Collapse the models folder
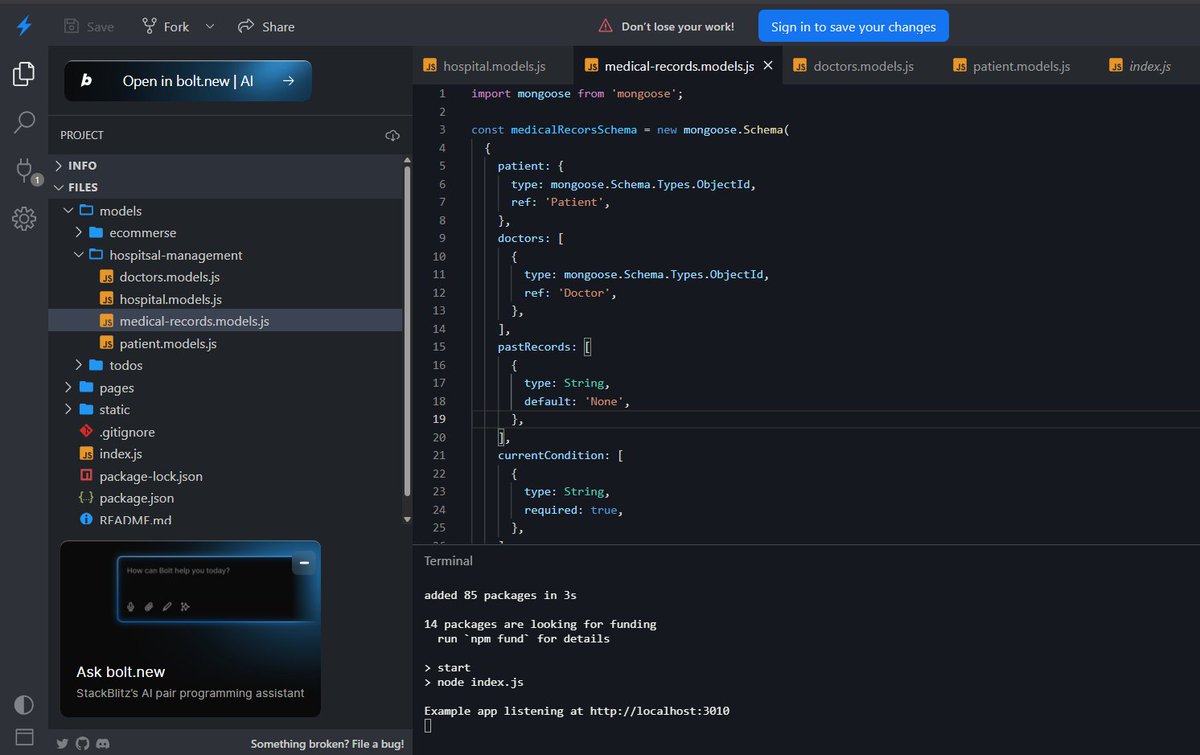The width and height of the screenshot is (1200, 755). (x=226, y=211)
